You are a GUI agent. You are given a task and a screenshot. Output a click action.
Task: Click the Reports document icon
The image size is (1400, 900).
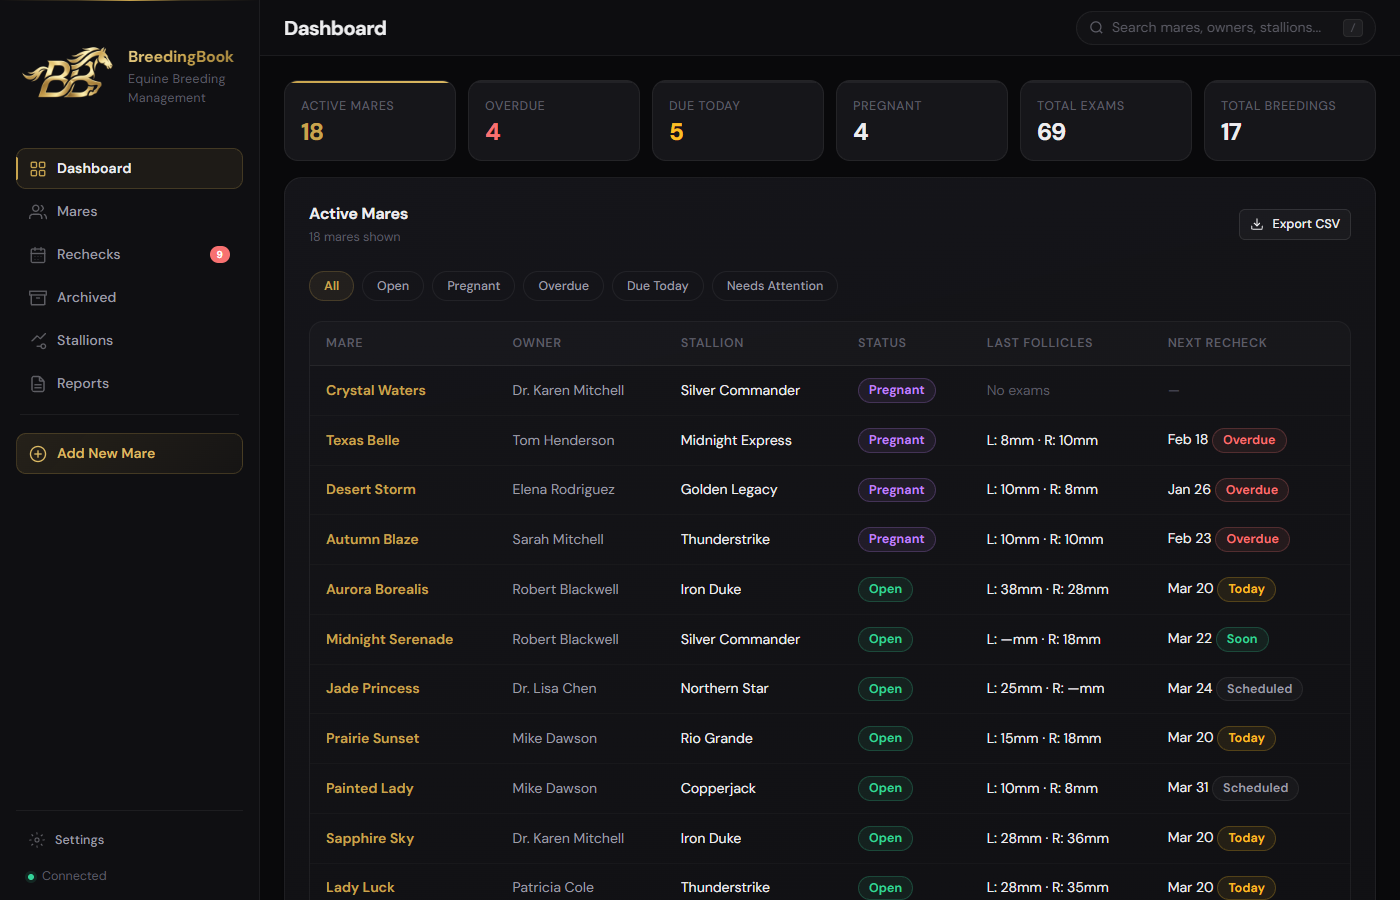[x=38, y=384]
